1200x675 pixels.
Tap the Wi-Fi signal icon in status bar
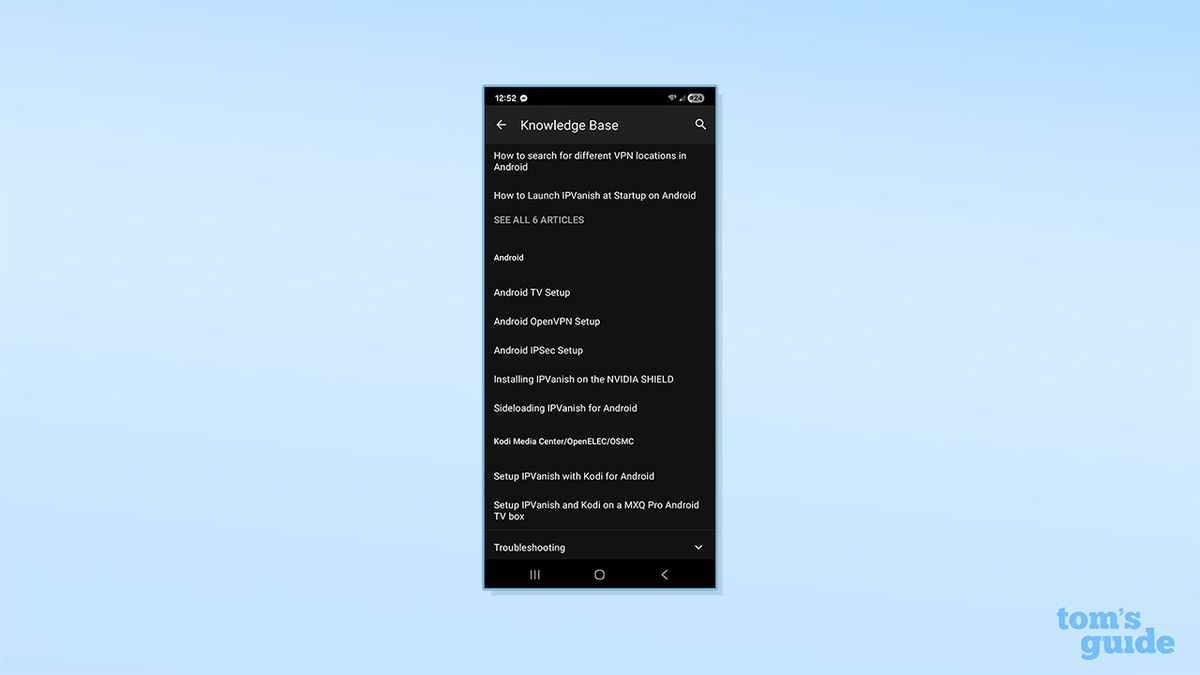click(673, 98)
